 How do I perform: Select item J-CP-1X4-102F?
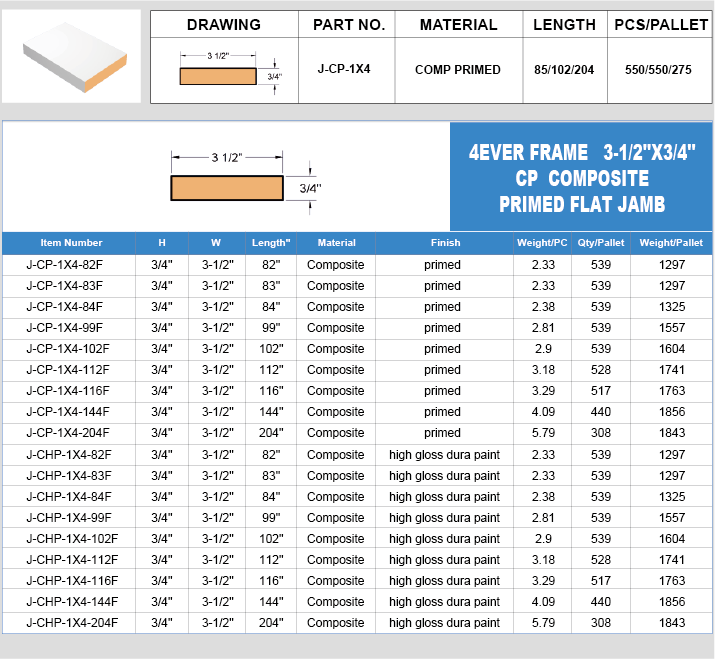68,349
